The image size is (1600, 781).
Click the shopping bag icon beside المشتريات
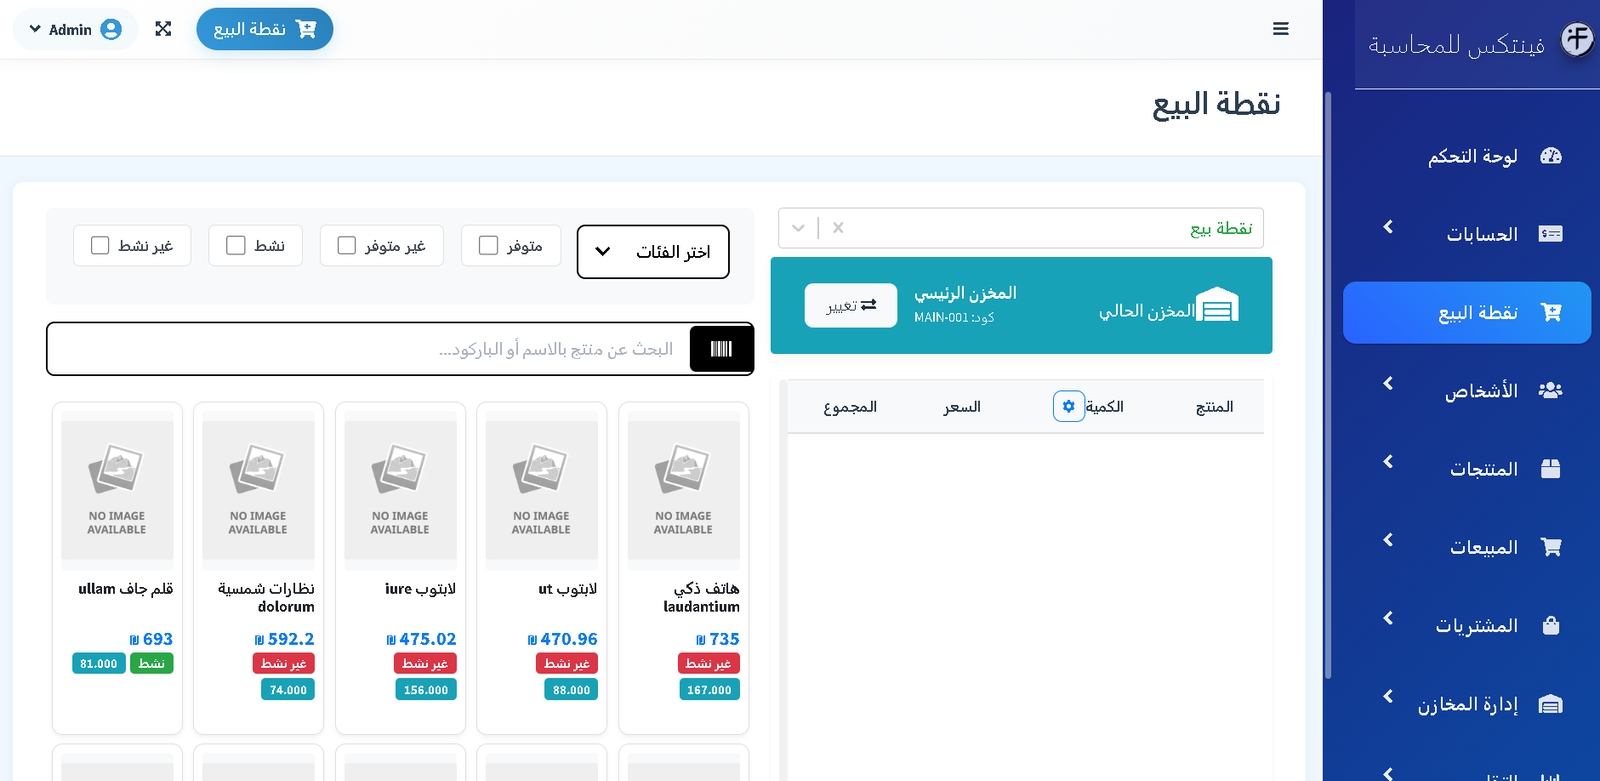click(1551, 626)
